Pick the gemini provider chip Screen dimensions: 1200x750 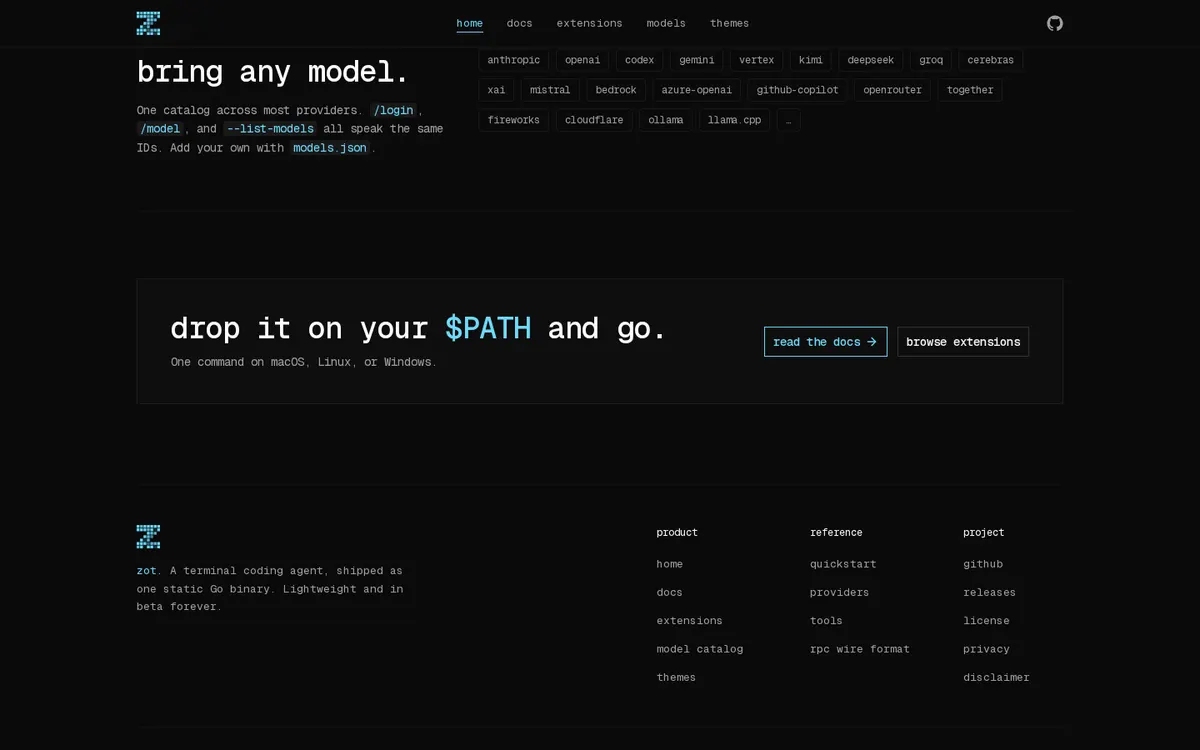[697, 60]
